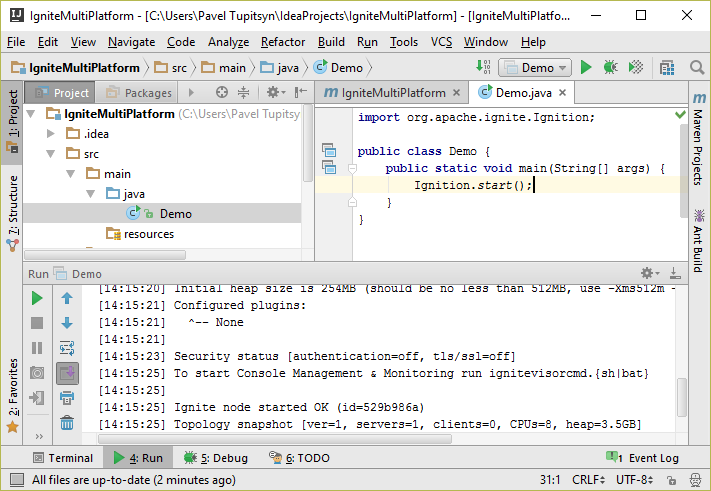This screenshot has width=711, height=491.
Task: Hide the Project tool window
Action: (x=301, y=92)
